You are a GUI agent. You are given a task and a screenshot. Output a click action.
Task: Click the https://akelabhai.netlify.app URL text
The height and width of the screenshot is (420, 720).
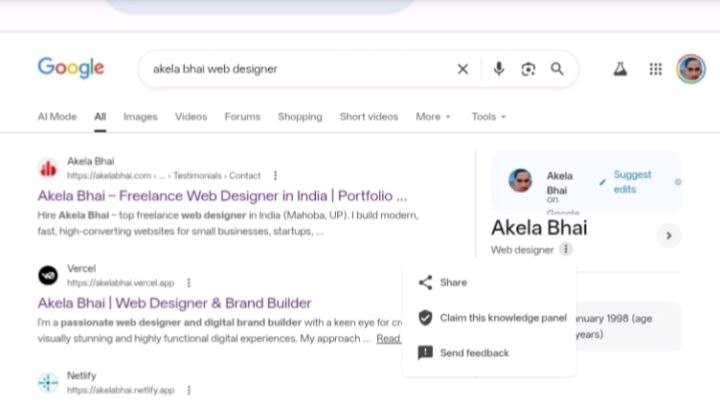pos(121,390)
